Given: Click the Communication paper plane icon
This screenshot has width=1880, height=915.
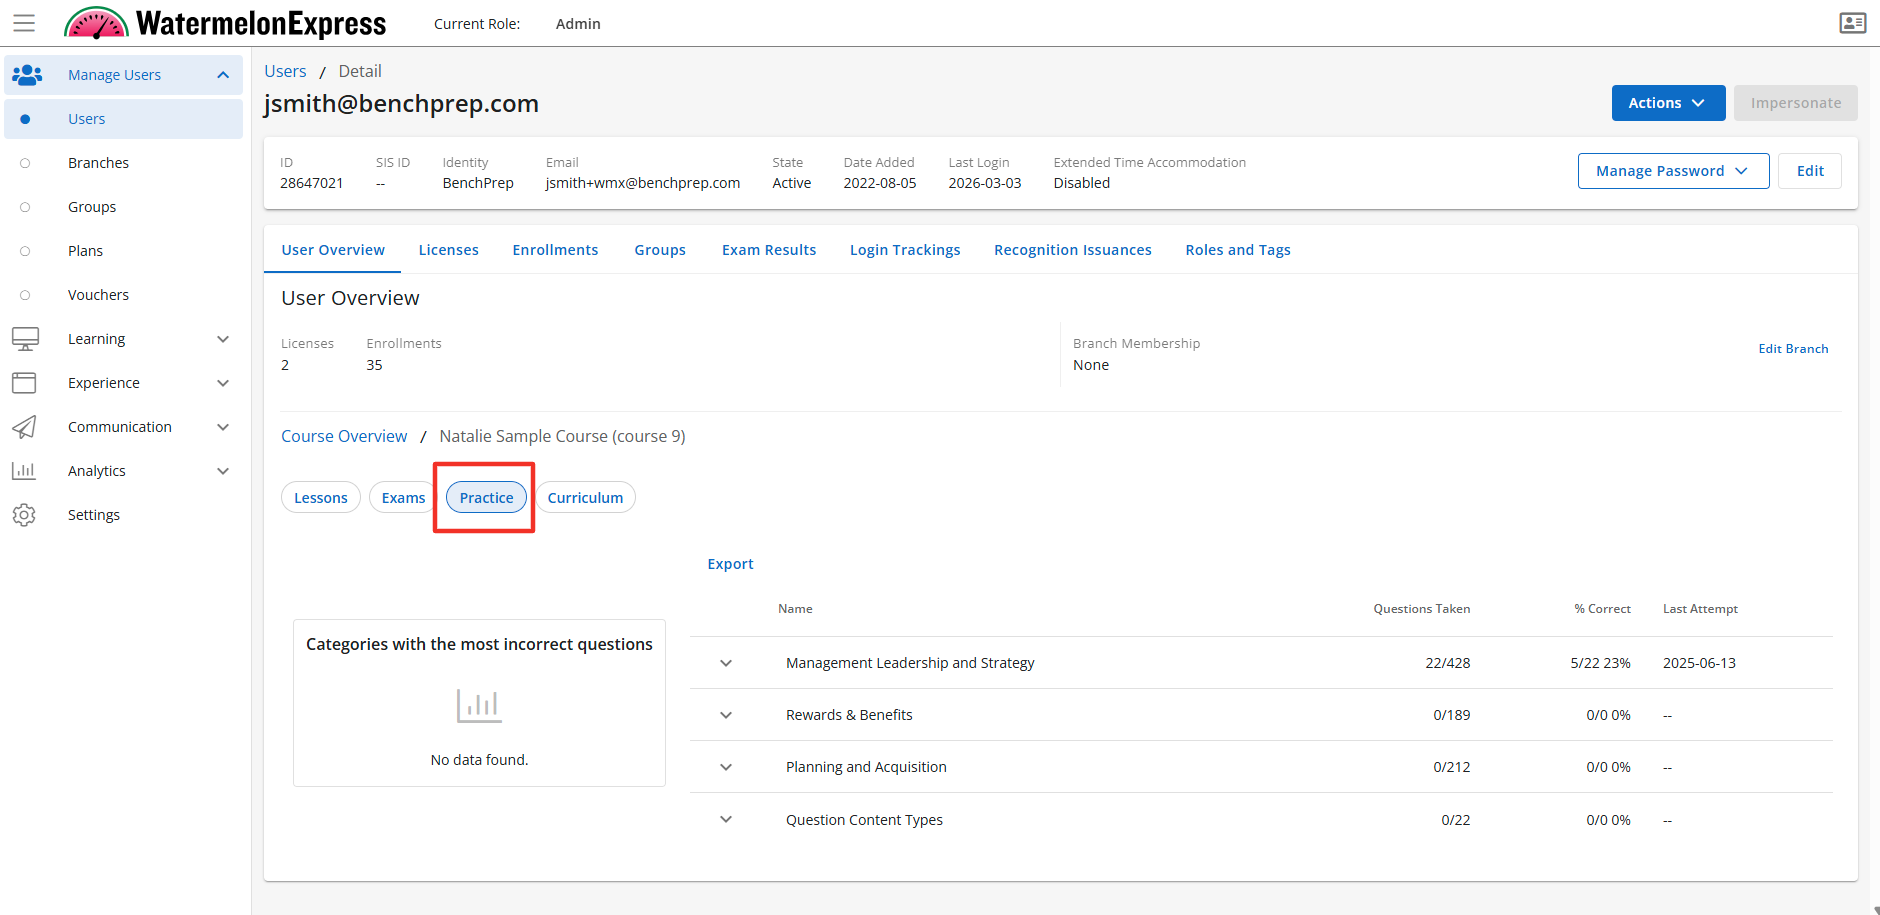Looking at the screenshot, I should tap(25, 427).
